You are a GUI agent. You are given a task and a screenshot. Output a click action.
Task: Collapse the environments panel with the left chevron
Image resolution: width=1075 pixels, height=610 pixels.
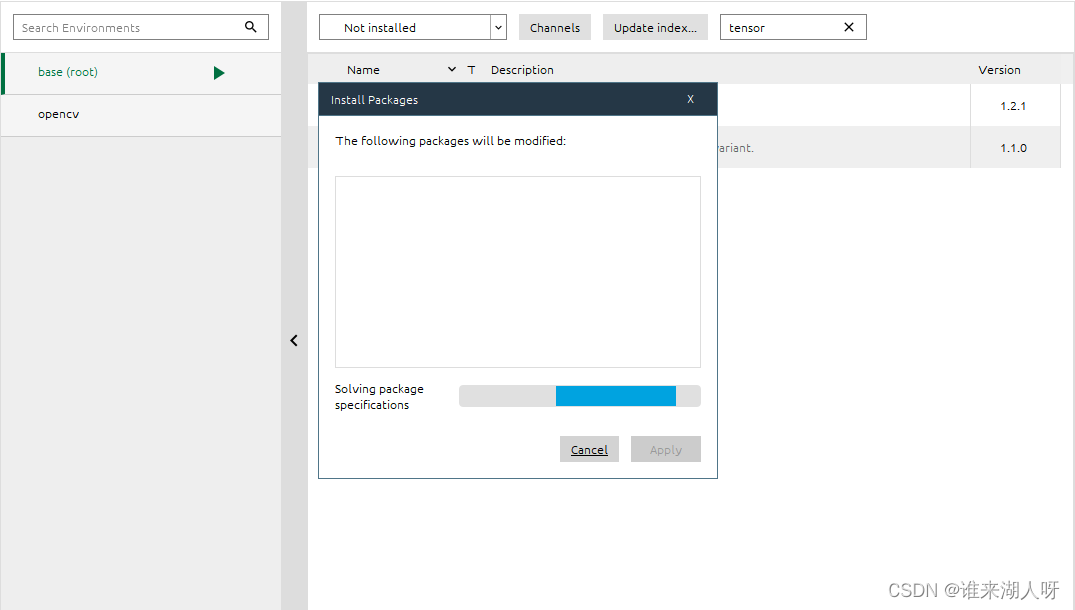pos(294,340)
